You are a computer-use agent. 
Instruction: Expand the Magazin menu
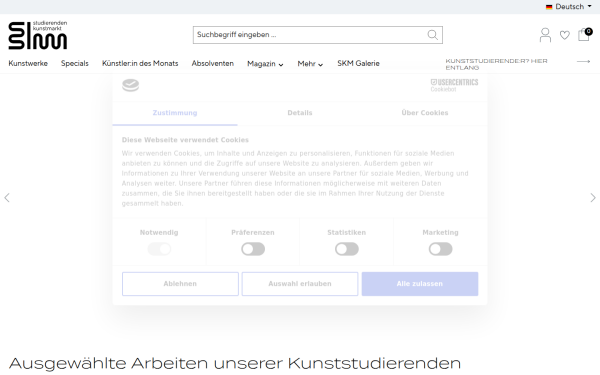pos(265,64)
